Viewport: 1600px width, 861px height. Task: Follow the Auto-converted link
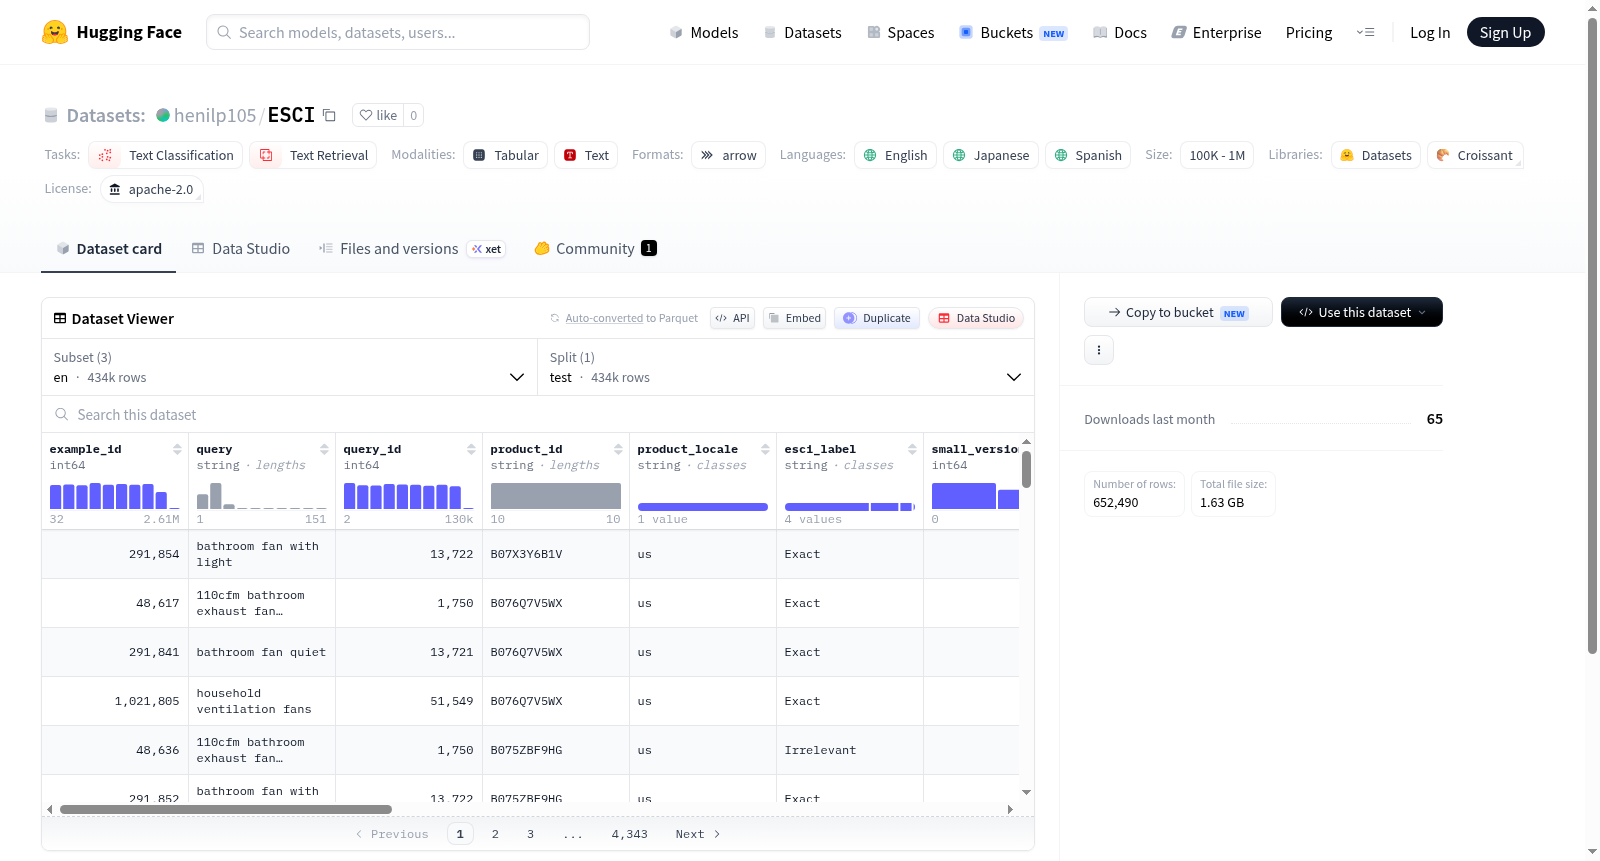tap(604, 318)
